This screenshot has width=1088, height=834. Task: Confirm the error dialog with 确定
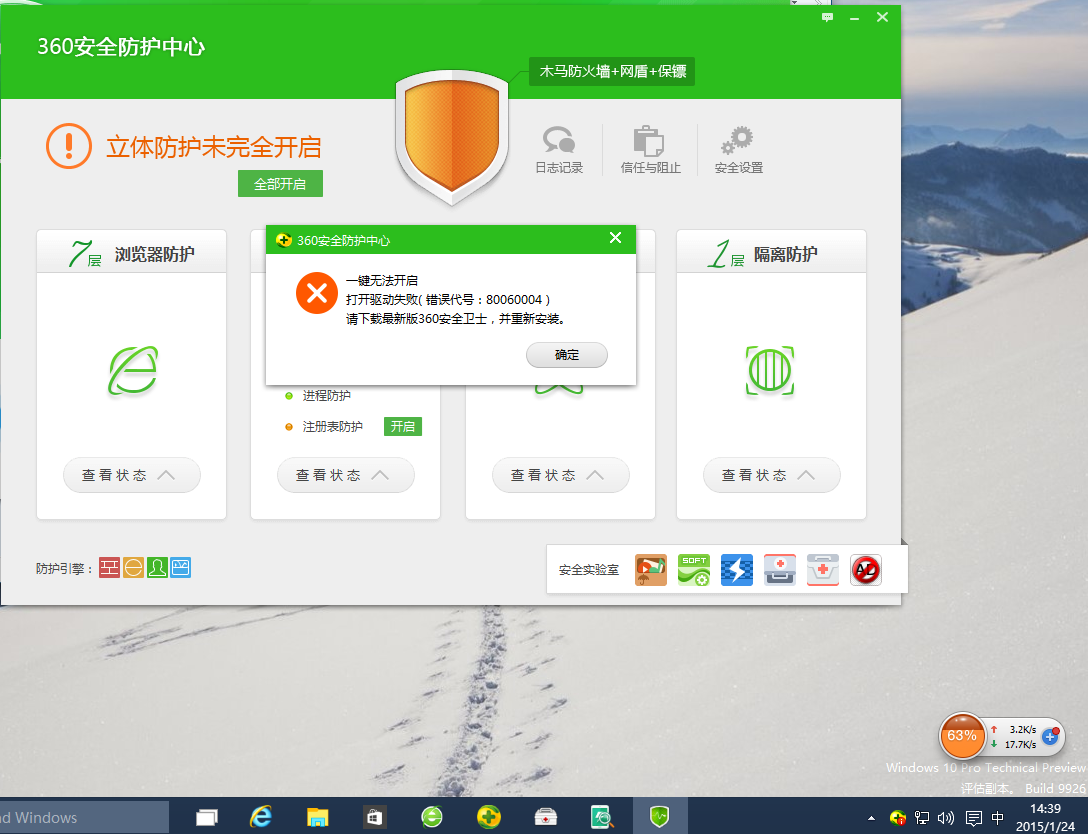pyautogui.click(x=567, y=355)
